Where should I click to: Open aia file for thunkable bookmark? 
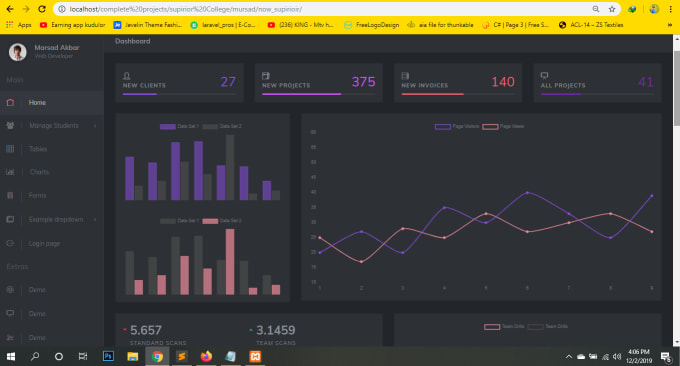pos(440,25)
